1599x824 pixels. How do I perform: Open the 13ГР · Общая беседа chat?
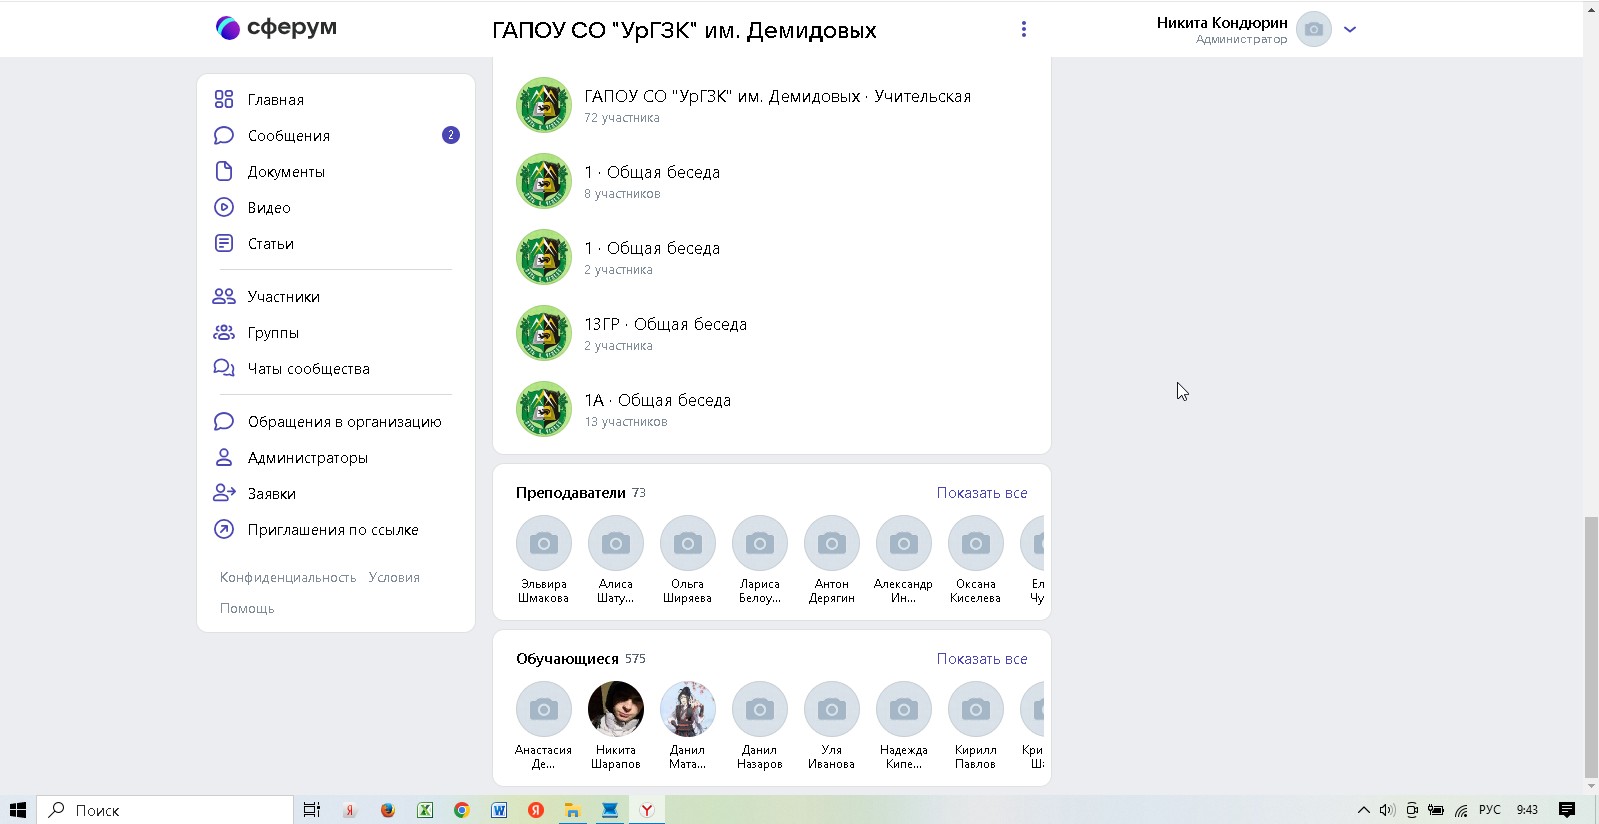coord(771,333)
